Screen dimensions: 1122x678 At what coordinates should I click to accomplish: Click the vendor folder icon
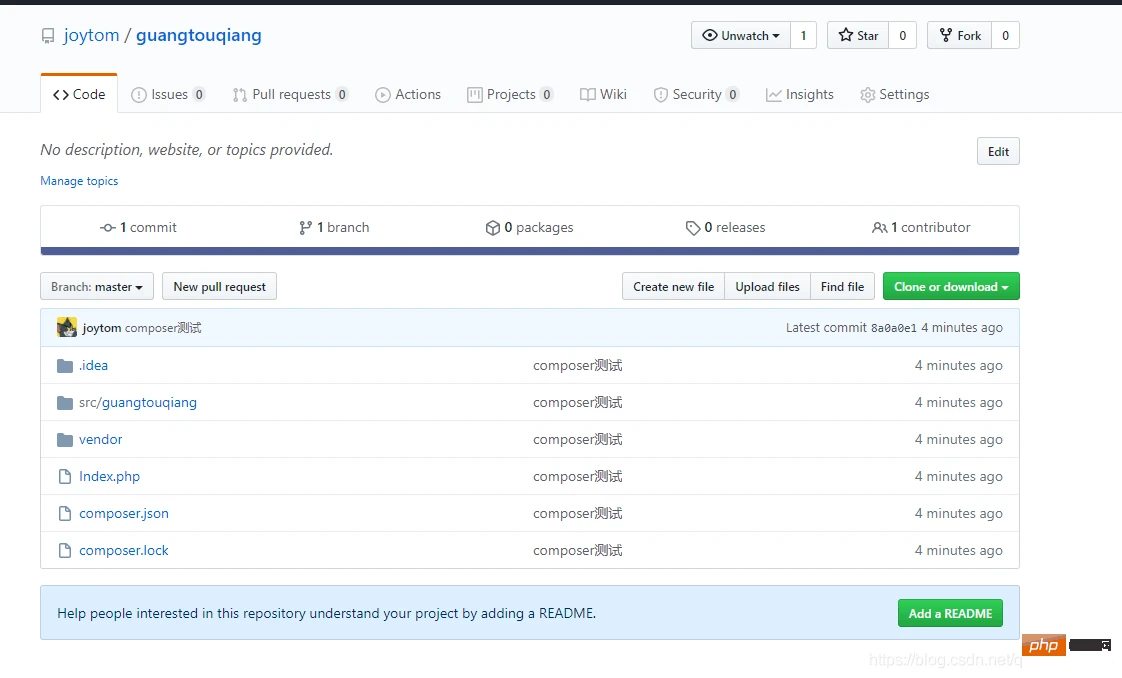[65, 440]
